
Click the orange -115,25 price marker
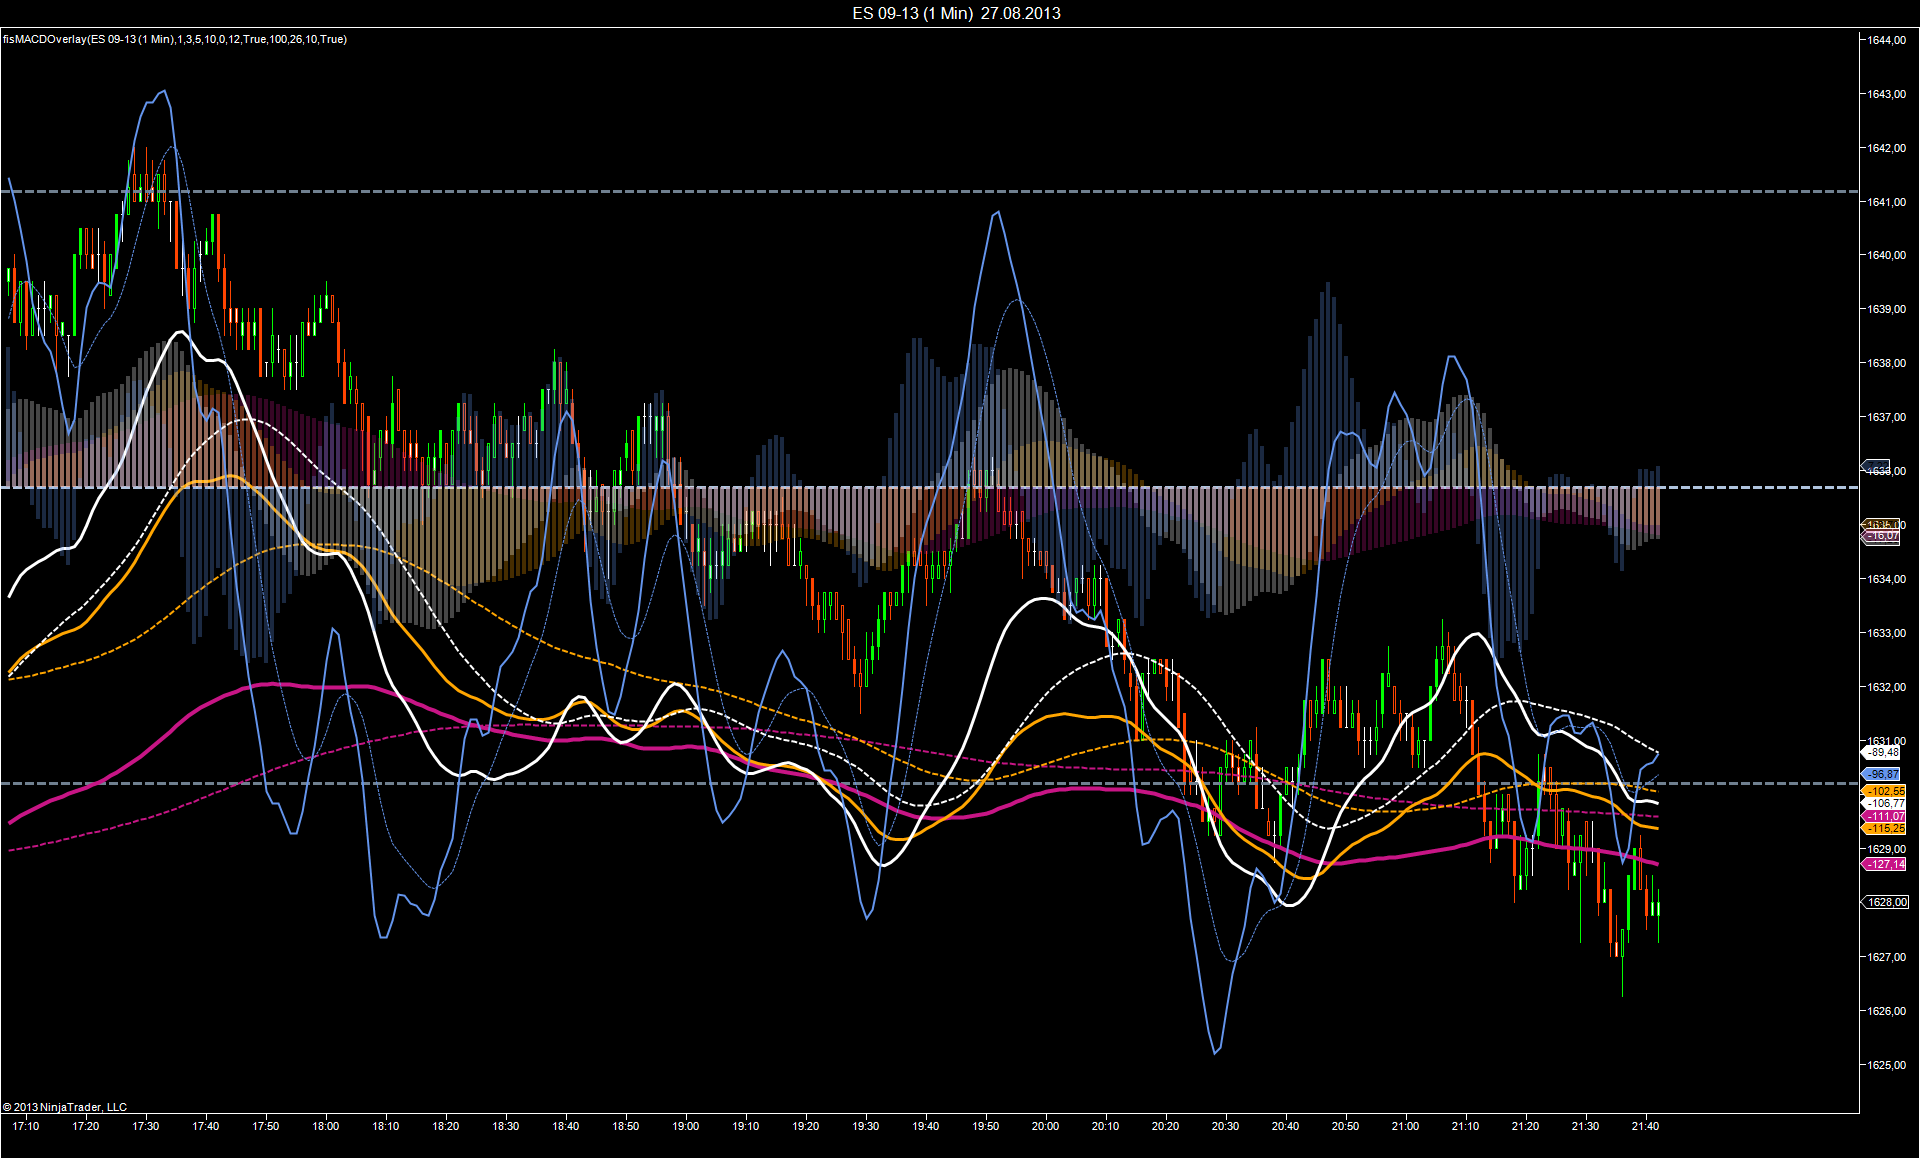1886,828
